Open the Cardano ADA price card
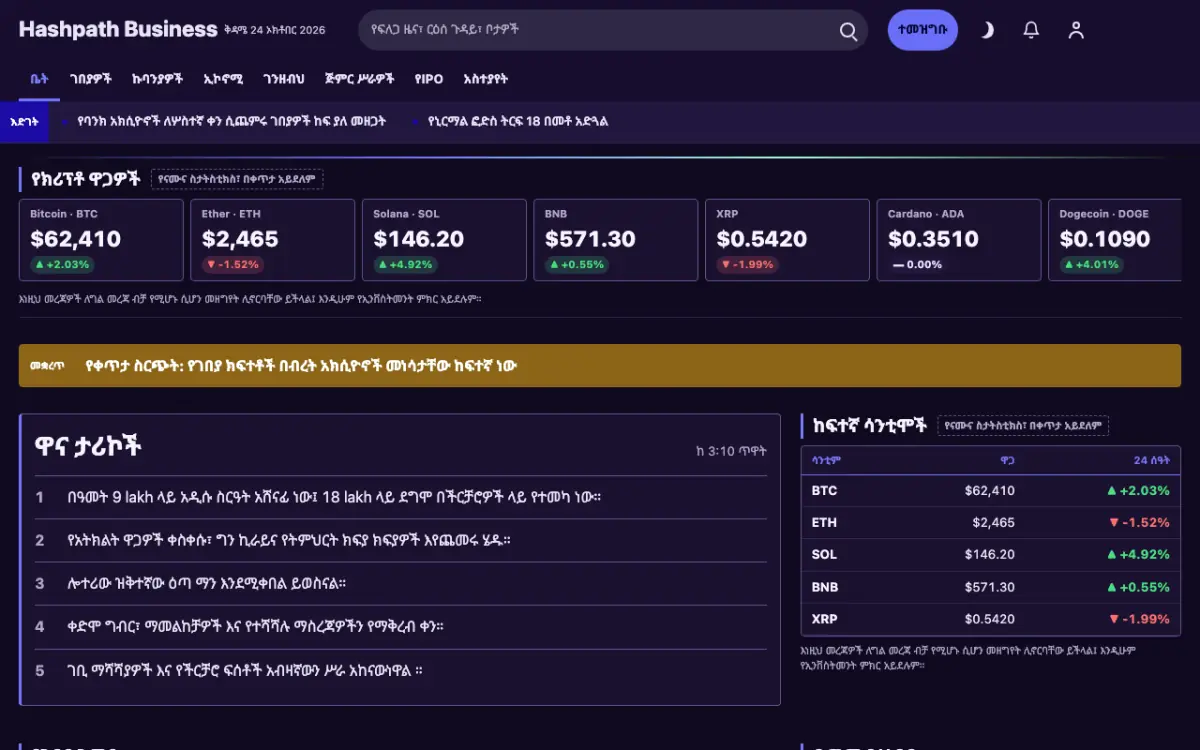Image resolution: width=1200 pixels, height=750 pixels. click(x=959, y=240)
